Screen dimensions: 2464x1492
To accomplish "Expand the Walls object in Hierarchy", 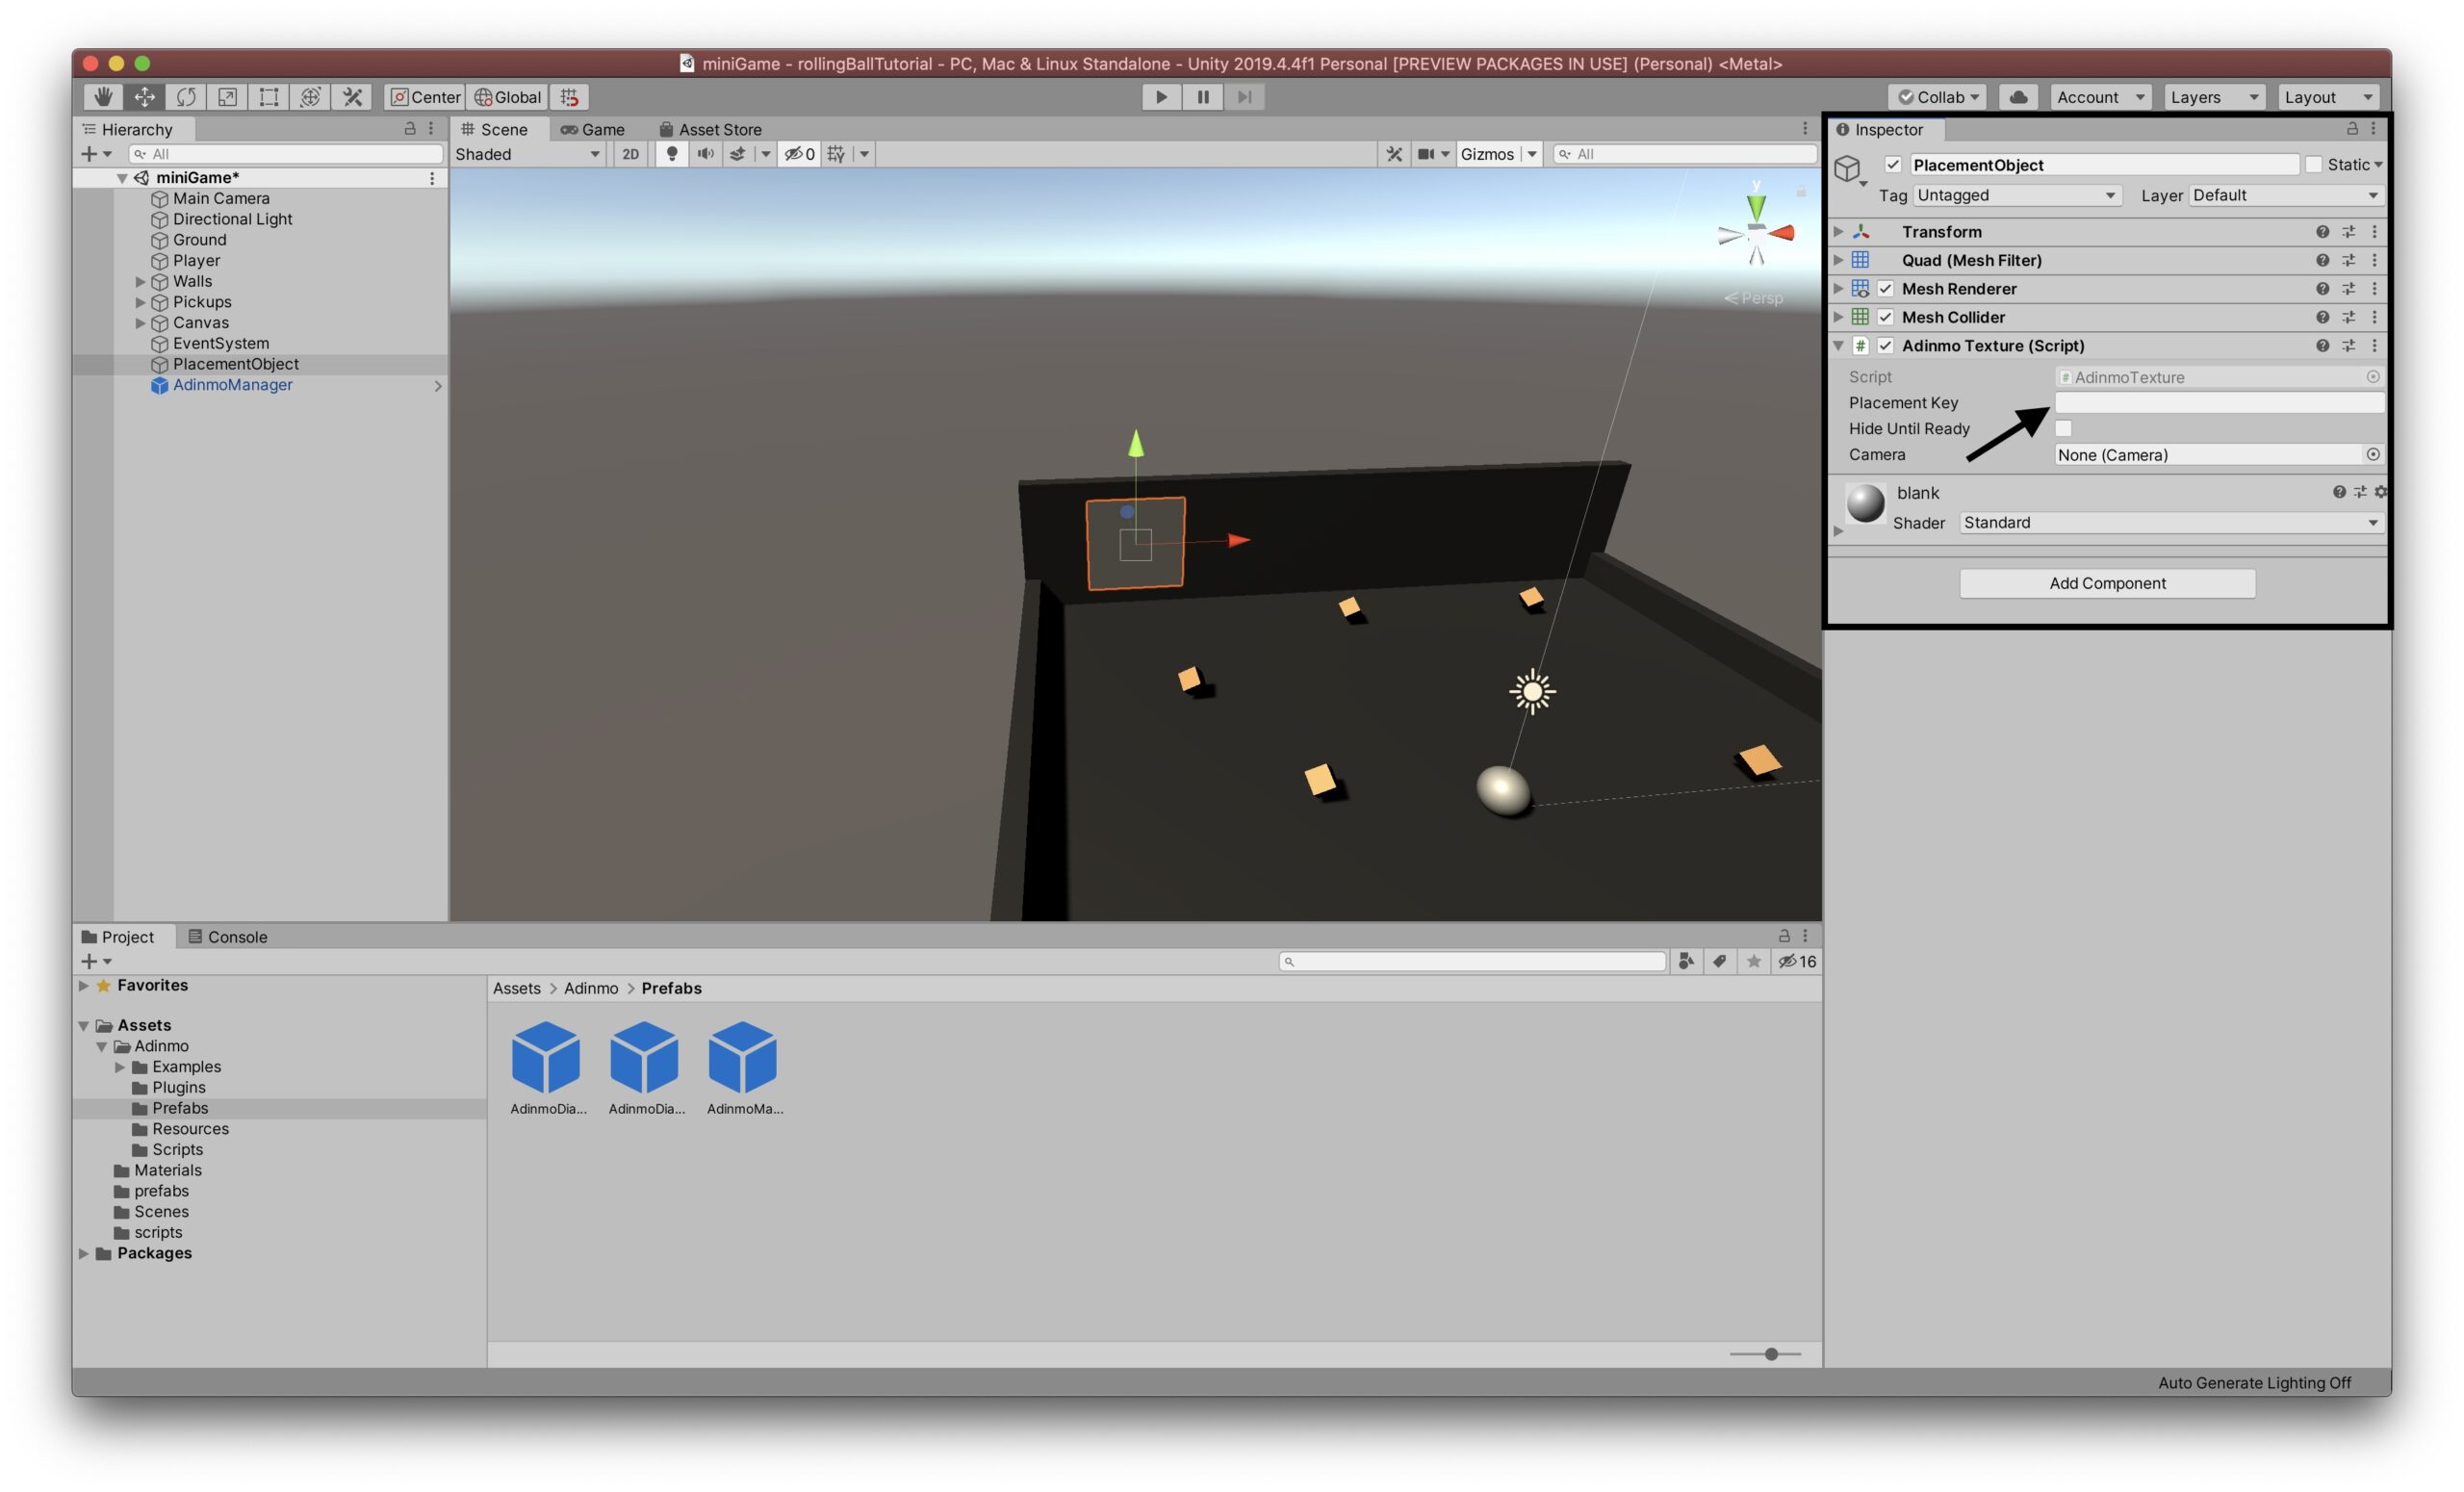I will [140, 282].
